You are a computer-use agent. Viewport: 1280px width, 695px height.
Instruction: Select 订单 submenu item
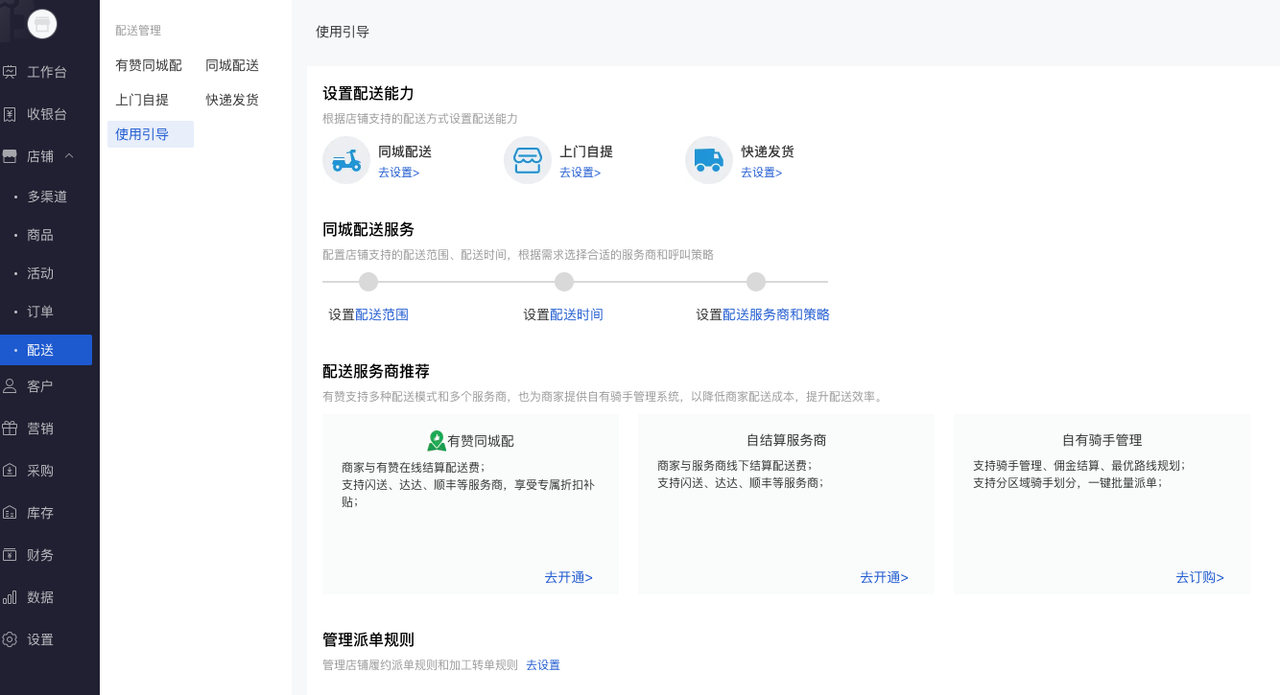point(40,312)
